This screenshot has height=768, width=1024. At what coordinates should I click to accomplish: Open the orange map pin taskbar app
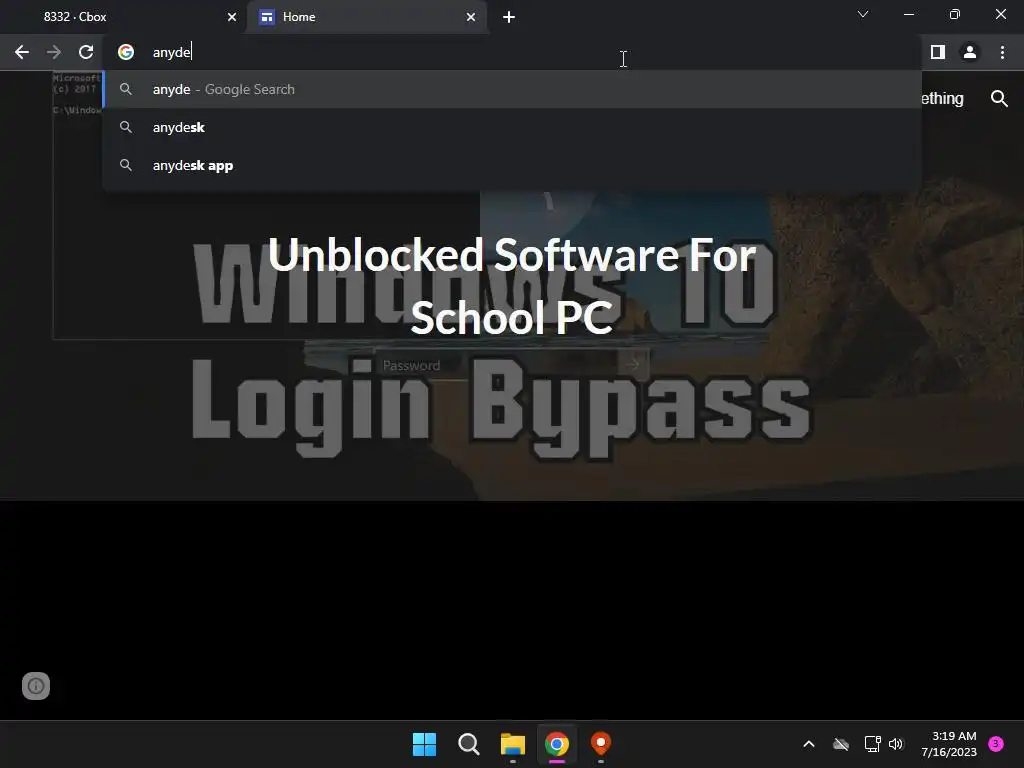(x=601, y=744)
